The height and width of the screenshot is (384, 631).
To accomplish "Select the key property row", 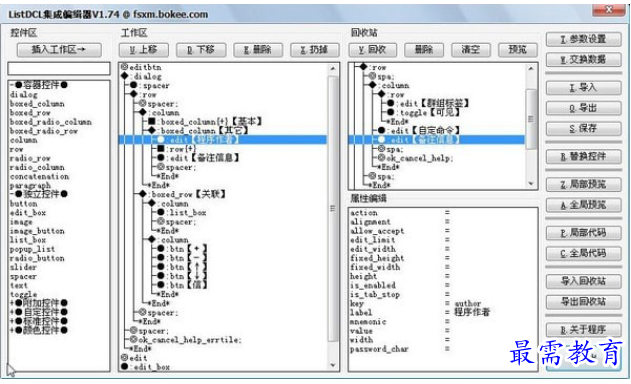I will click(443, 303).
